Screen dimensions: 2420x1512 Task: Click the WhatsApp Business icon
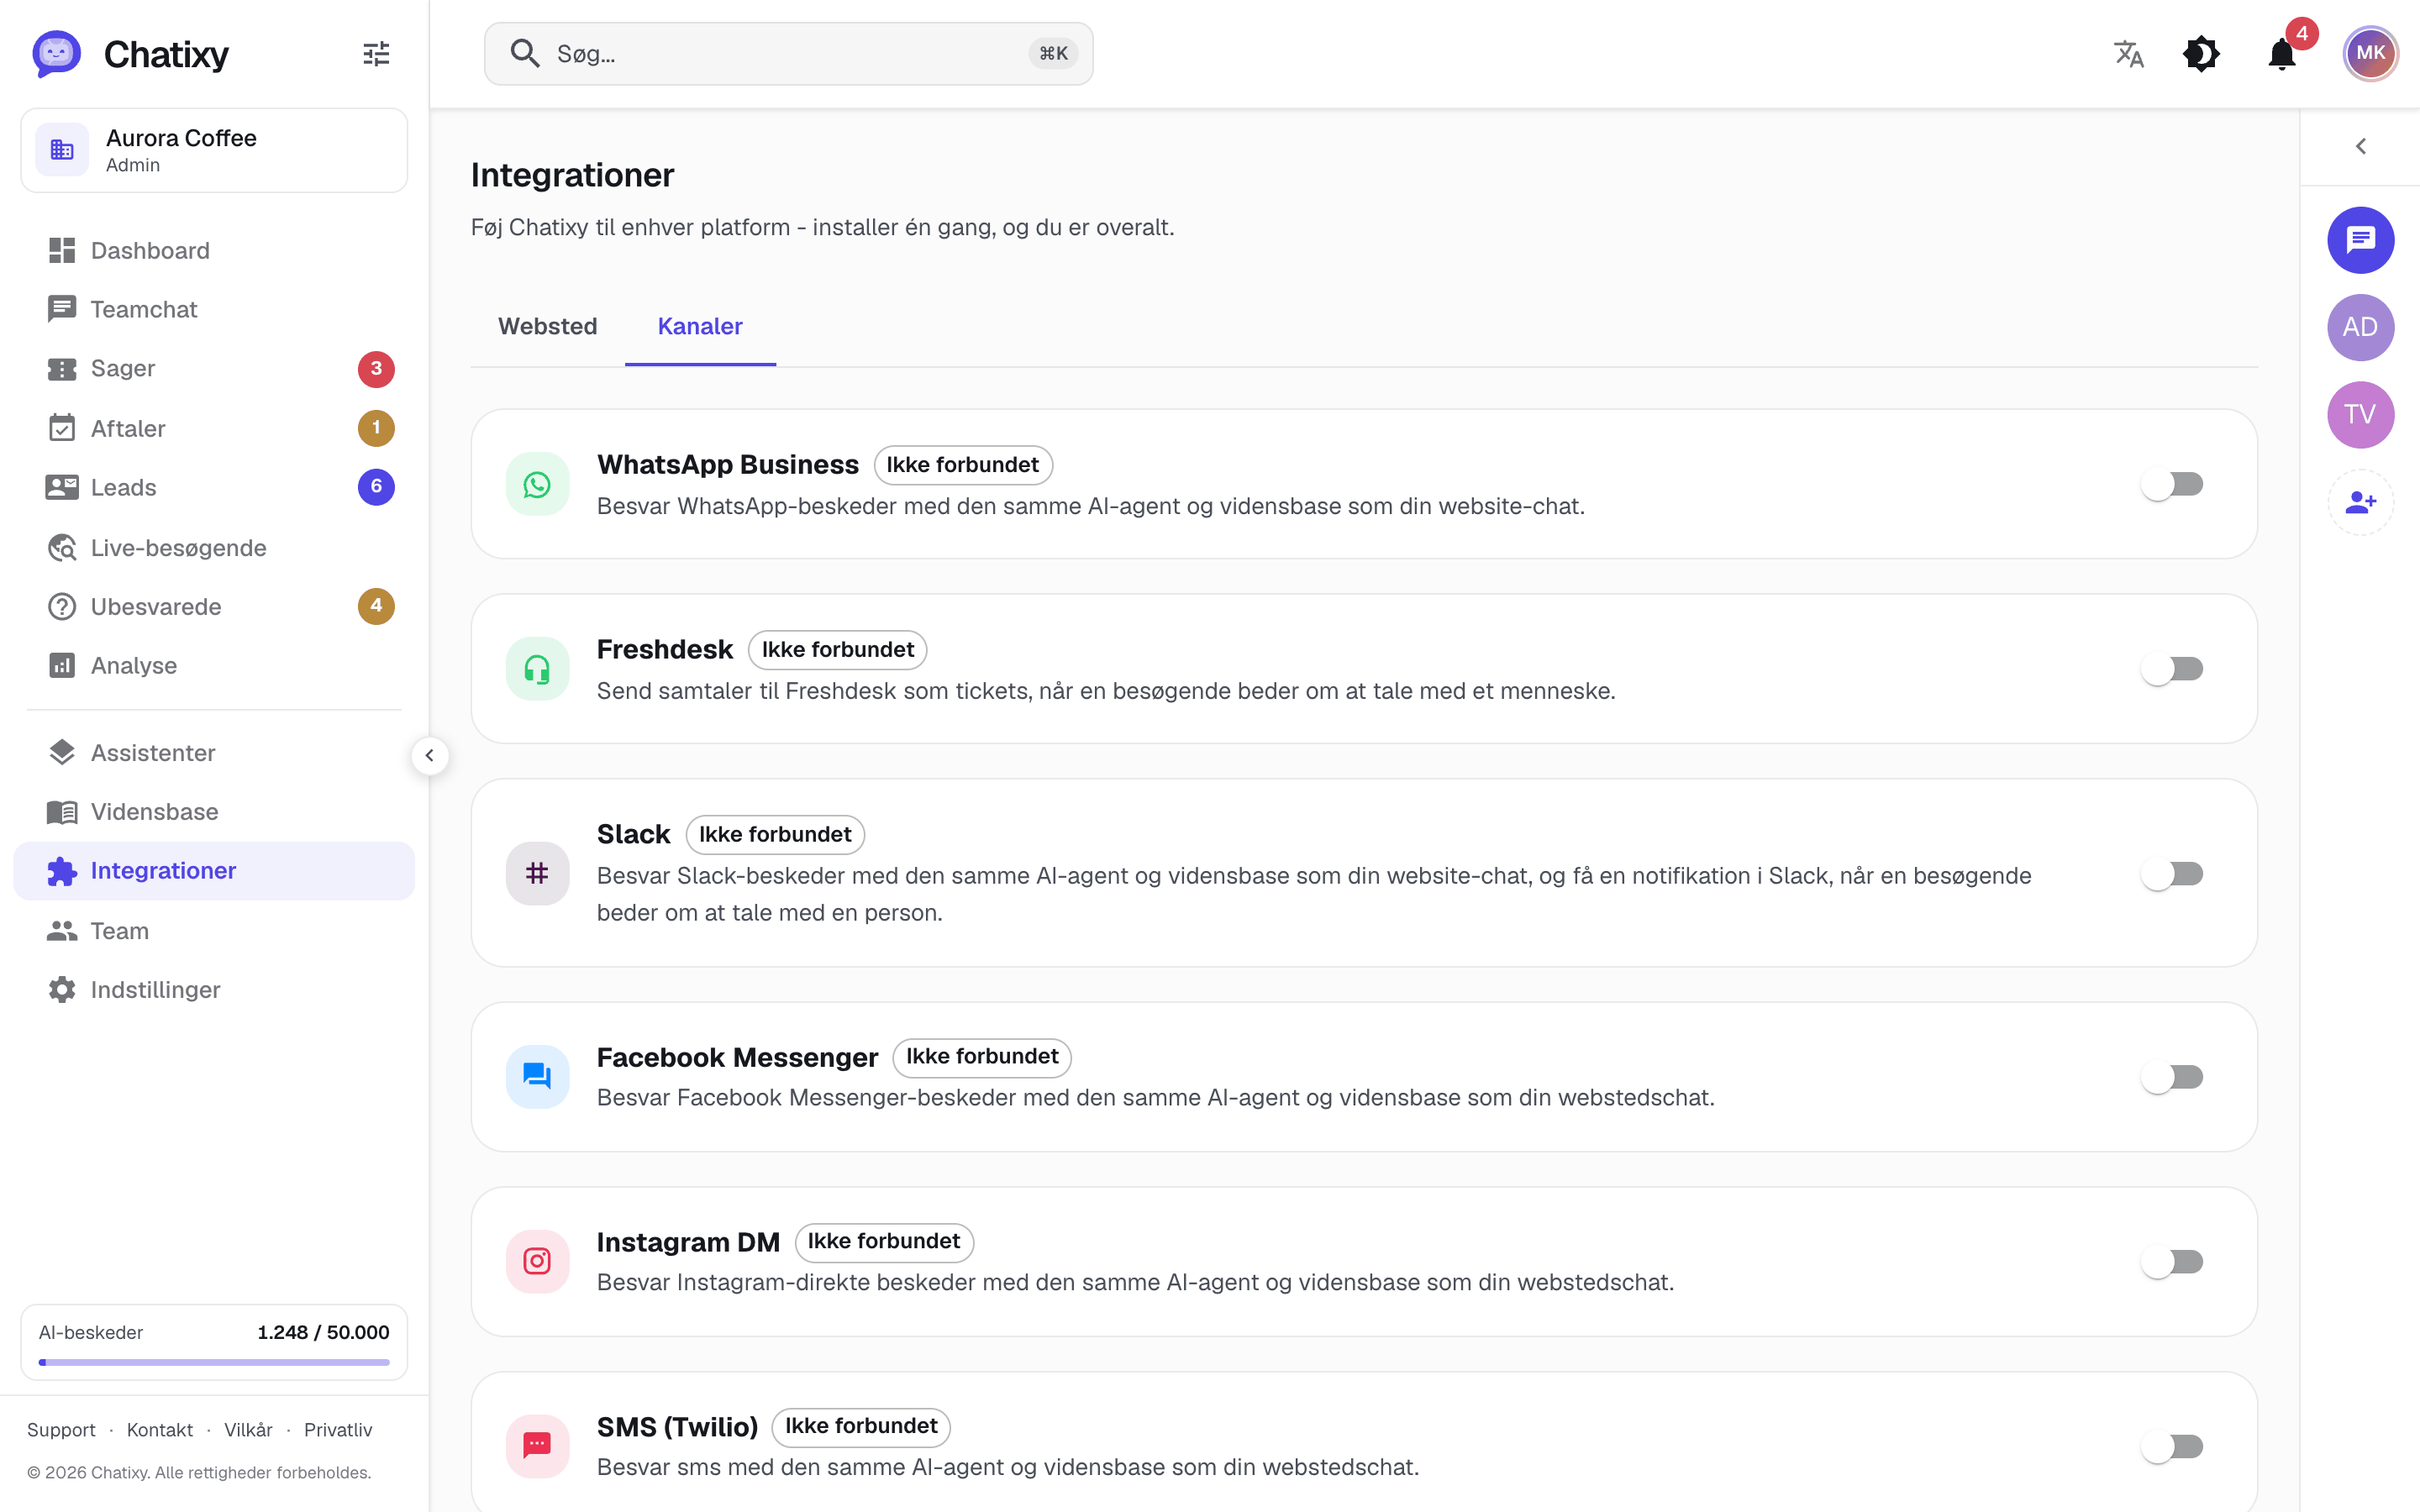(x=537, y=485)
